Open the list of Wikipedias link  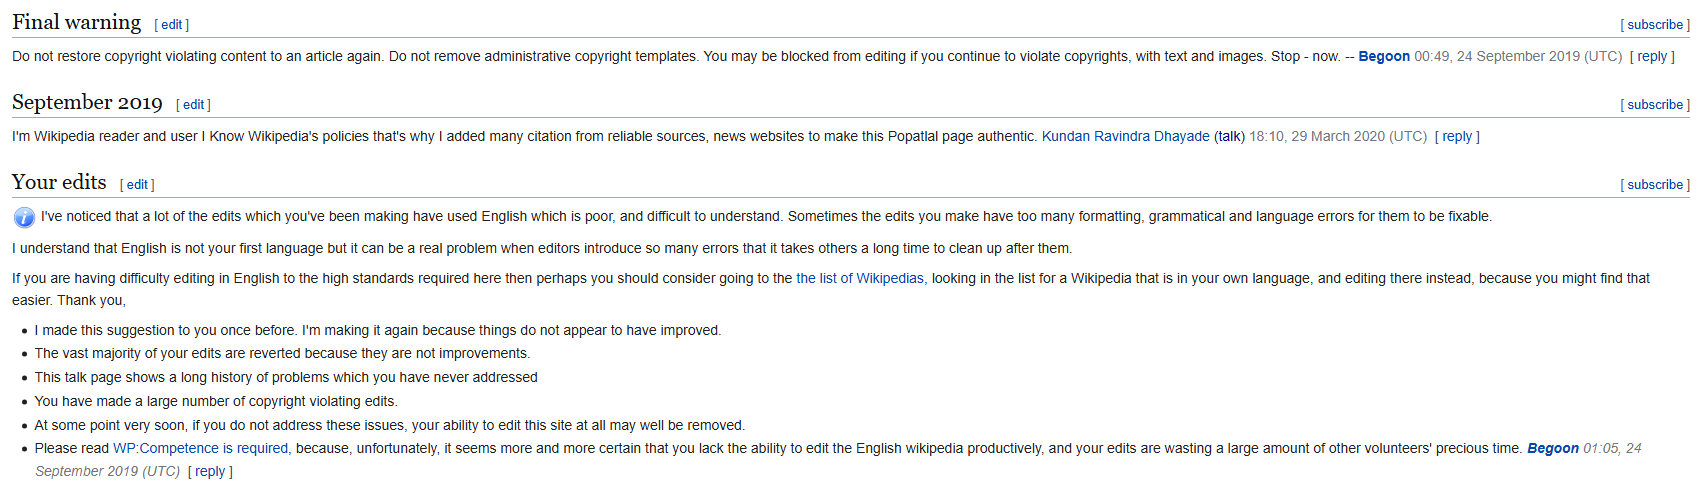click(860, 279)
